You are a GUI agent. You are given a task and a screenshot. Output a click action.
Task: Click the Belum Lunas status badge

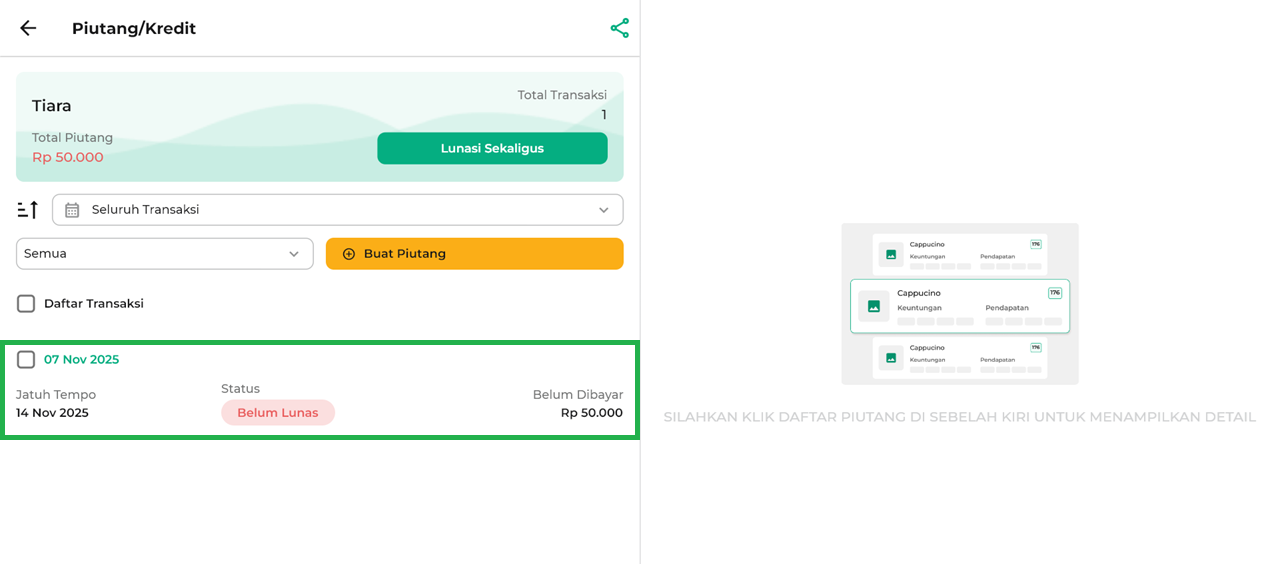277,412
